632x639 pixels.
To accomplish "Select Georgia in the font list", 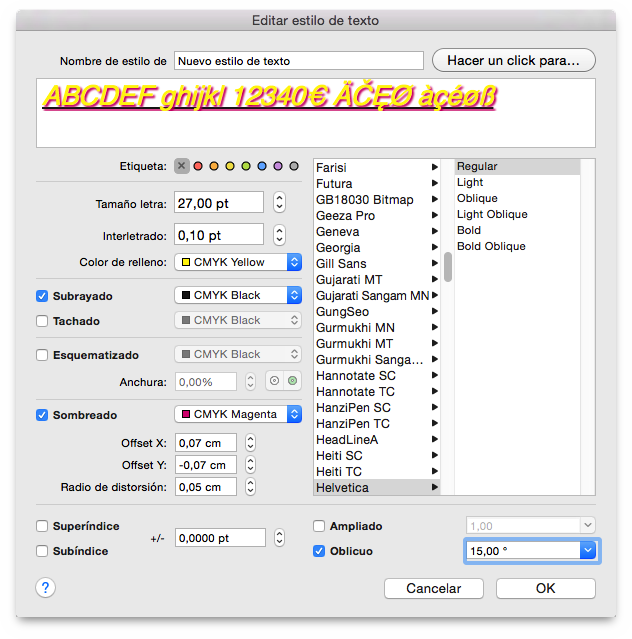I will click(x=338, y=247).
